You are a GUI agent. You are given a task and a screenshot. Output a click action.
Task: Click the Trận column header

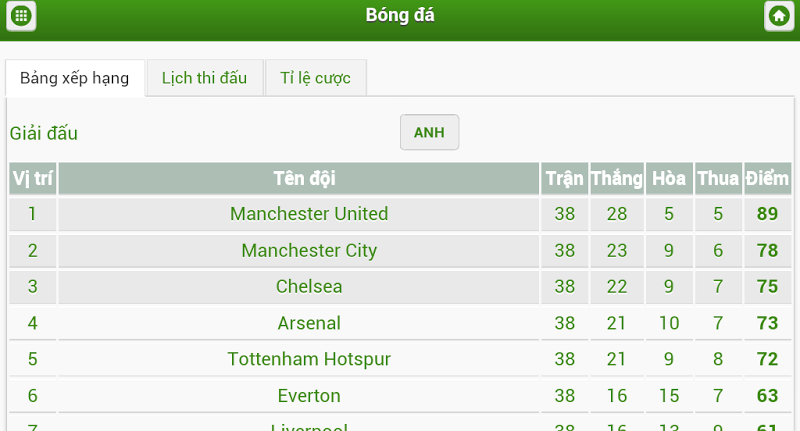(564, 179)
